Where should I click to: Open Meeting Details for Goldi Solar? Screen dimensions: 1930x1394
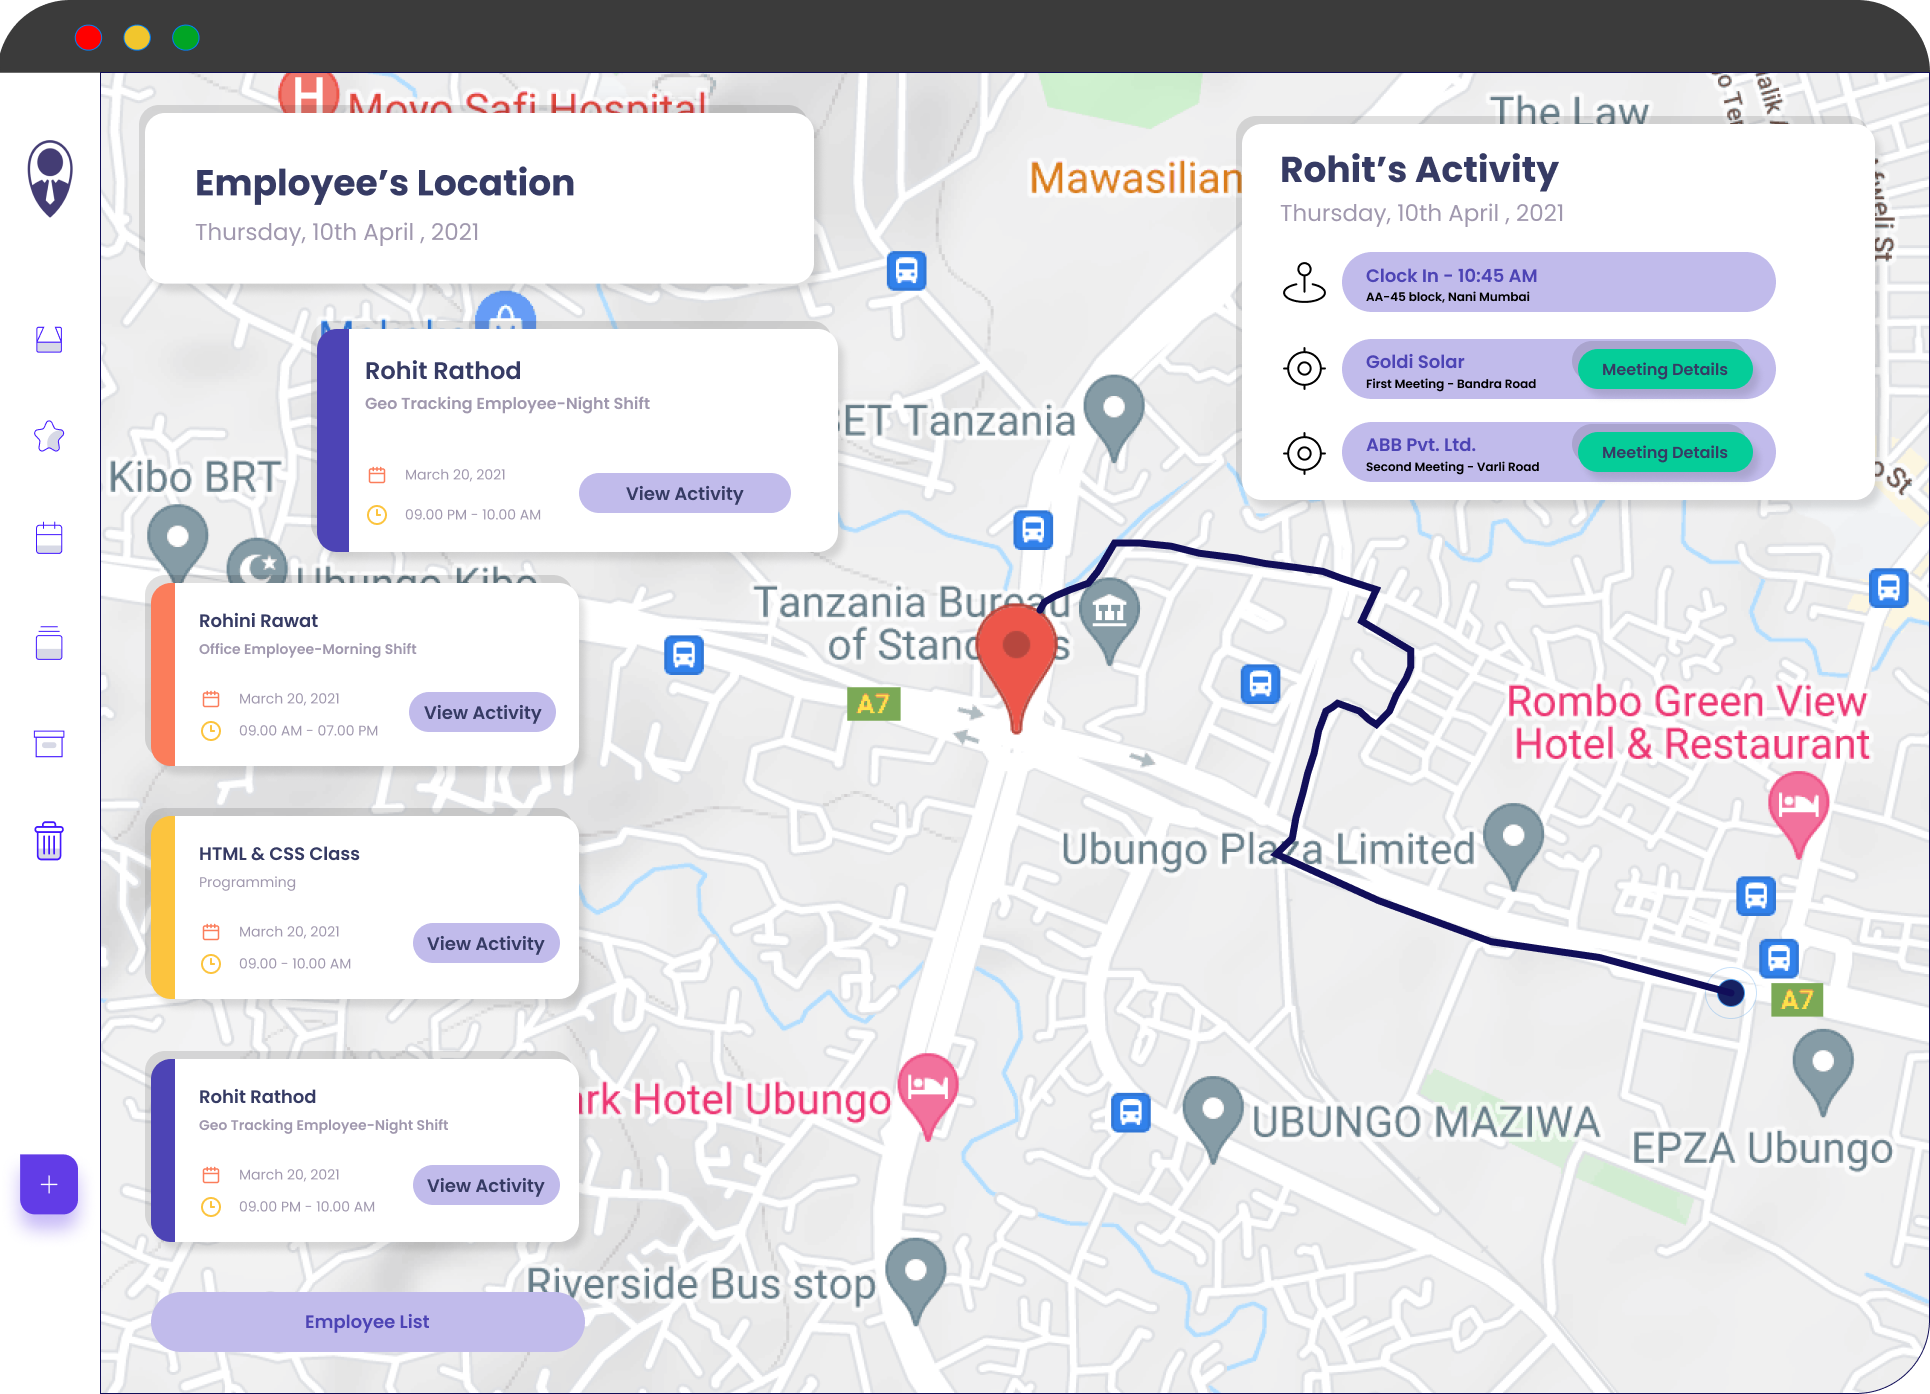pos(1665,369)
